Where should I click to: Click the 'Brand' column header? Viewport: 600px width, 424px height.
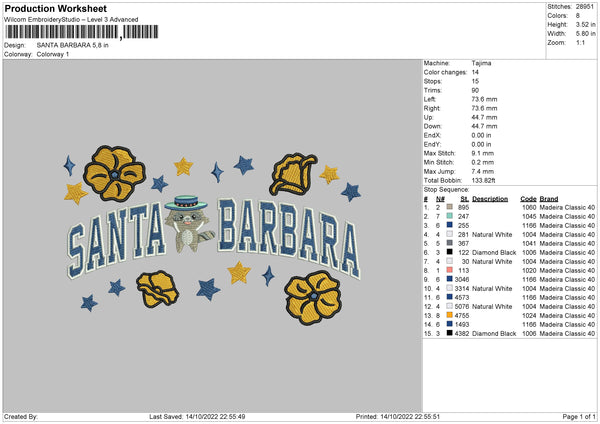(549, 199)
